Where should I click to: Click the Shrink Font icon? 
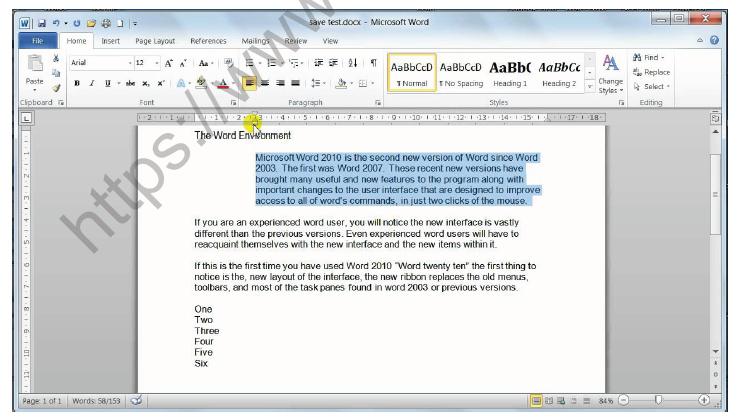183,63
